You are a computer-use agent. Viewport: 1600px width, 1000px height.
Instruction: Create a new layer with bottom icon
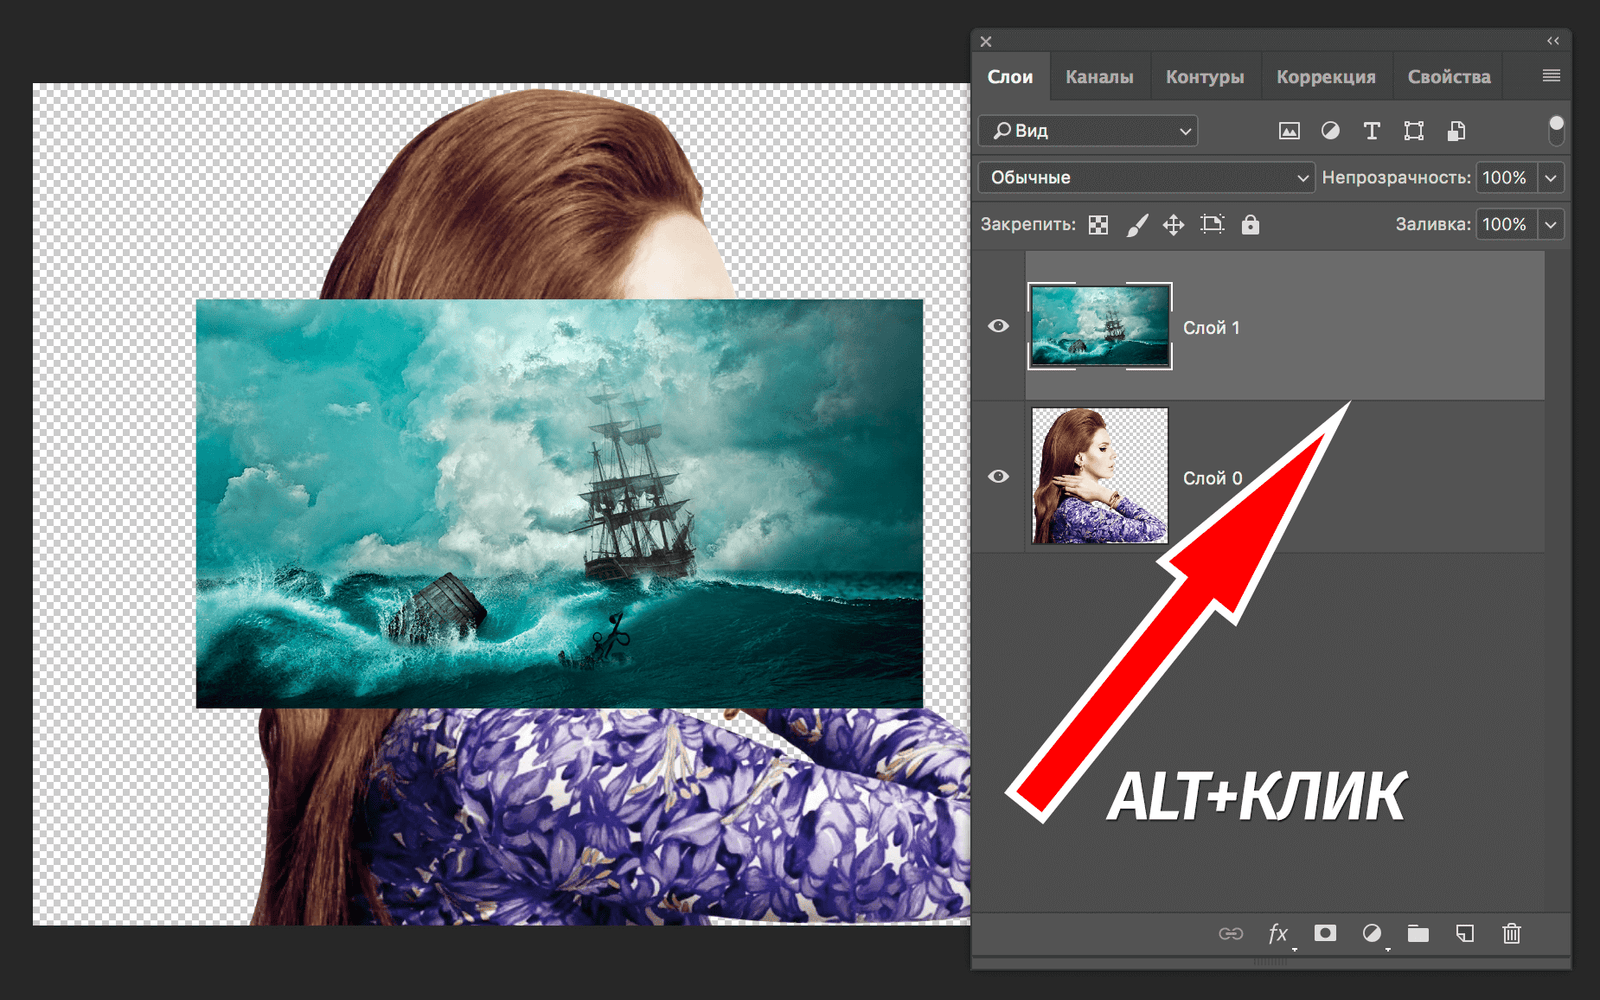(x=1465, y=933)
